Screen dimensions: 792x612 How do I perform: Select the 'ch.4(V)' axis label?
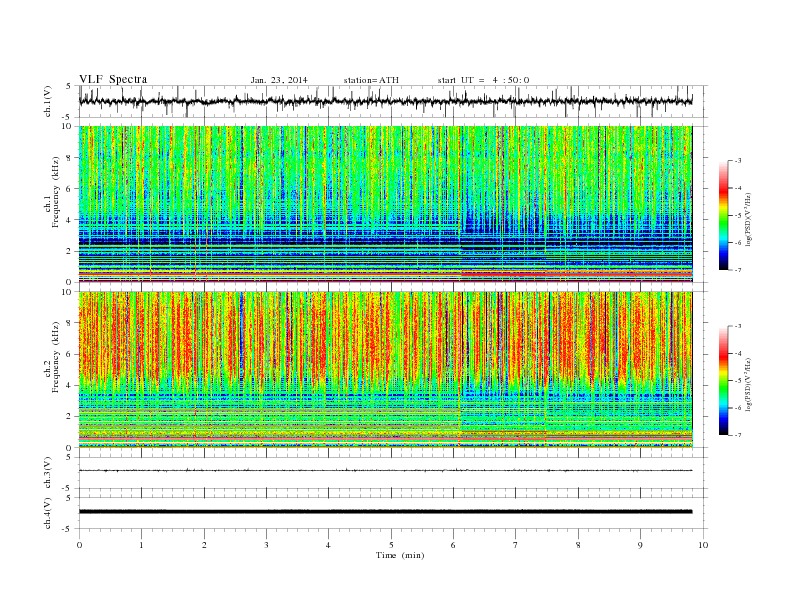tap(48, 514)
